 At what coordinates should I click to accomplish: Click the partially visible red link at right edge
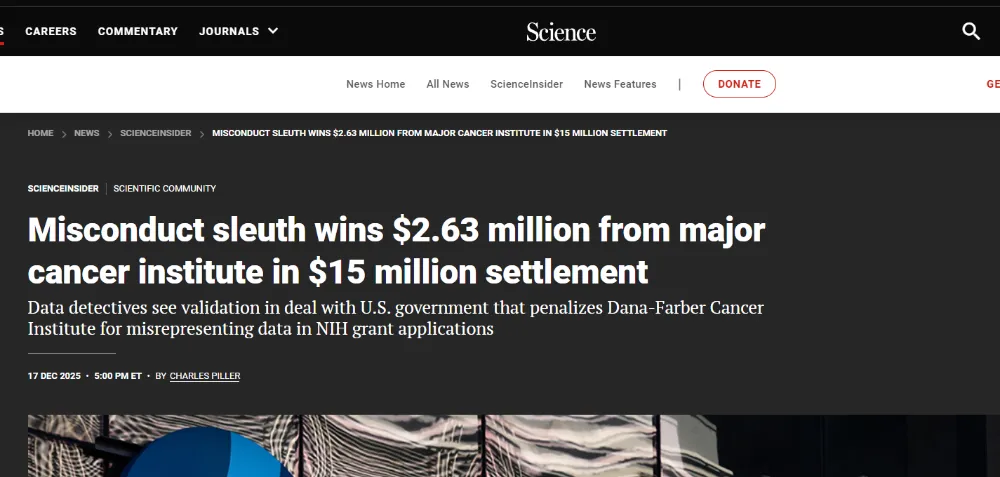click(x=992, y=84)
